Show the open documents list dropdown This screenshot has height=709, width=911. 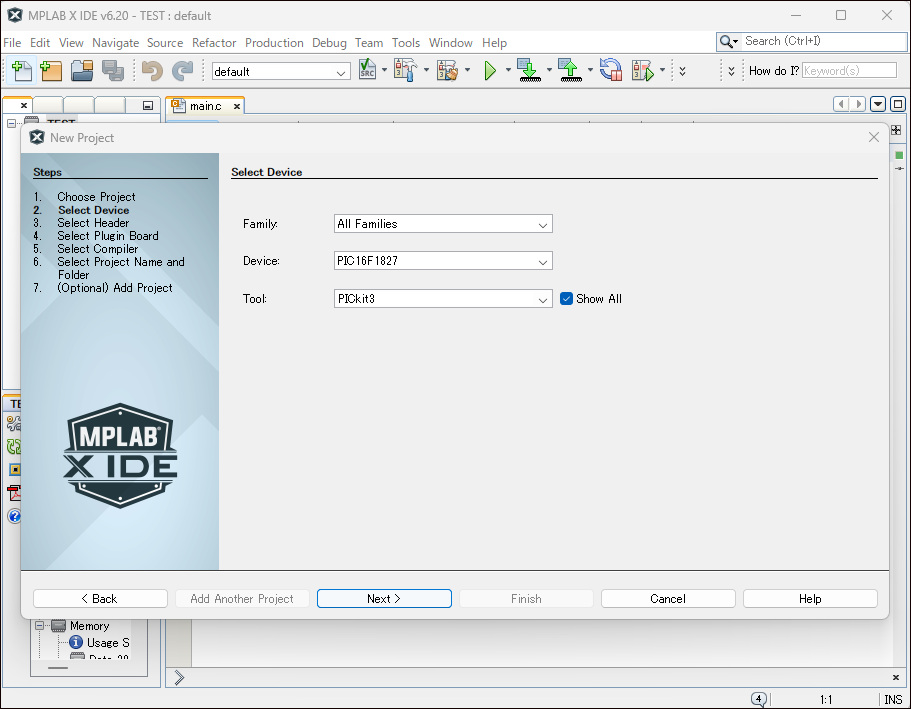878,104
